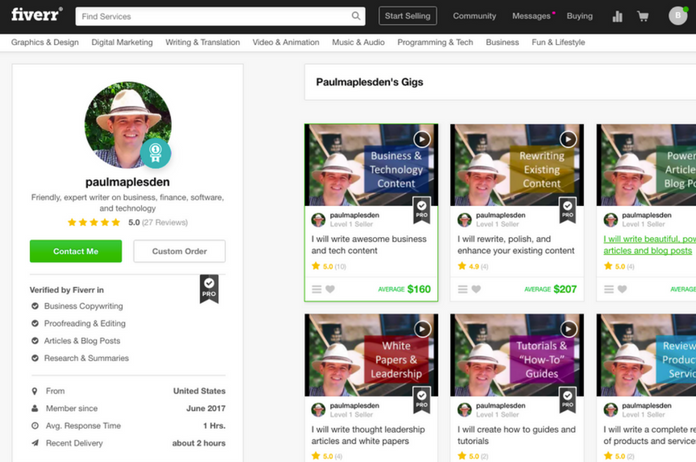
Task: Expand the Writing & Translation category
Action: click(202, 43)
